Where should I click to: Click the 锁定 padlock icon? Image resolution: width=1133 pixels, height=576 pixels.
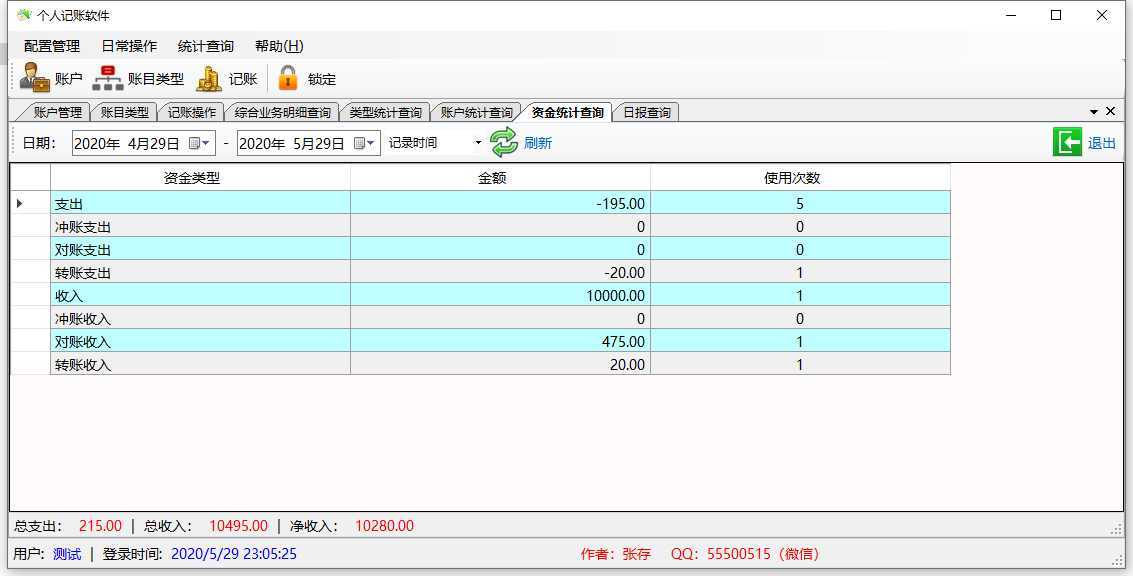tap(288, 78)
